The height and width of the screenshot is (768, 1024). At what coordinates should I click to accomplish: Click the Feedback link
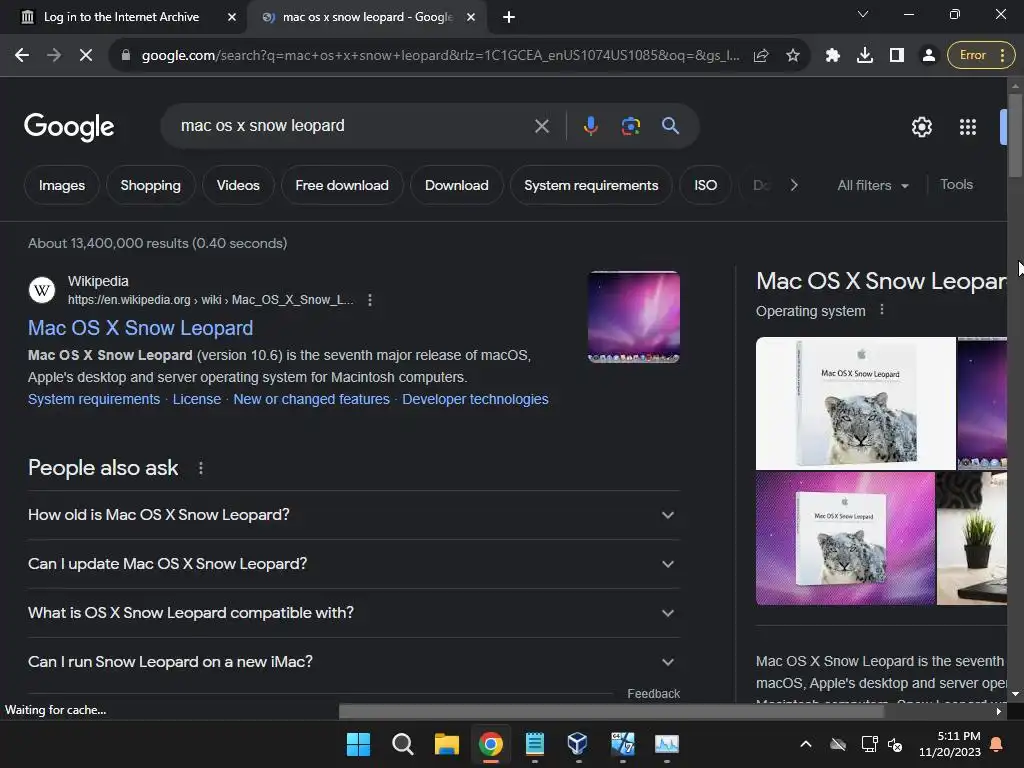(x=654, y=694)
